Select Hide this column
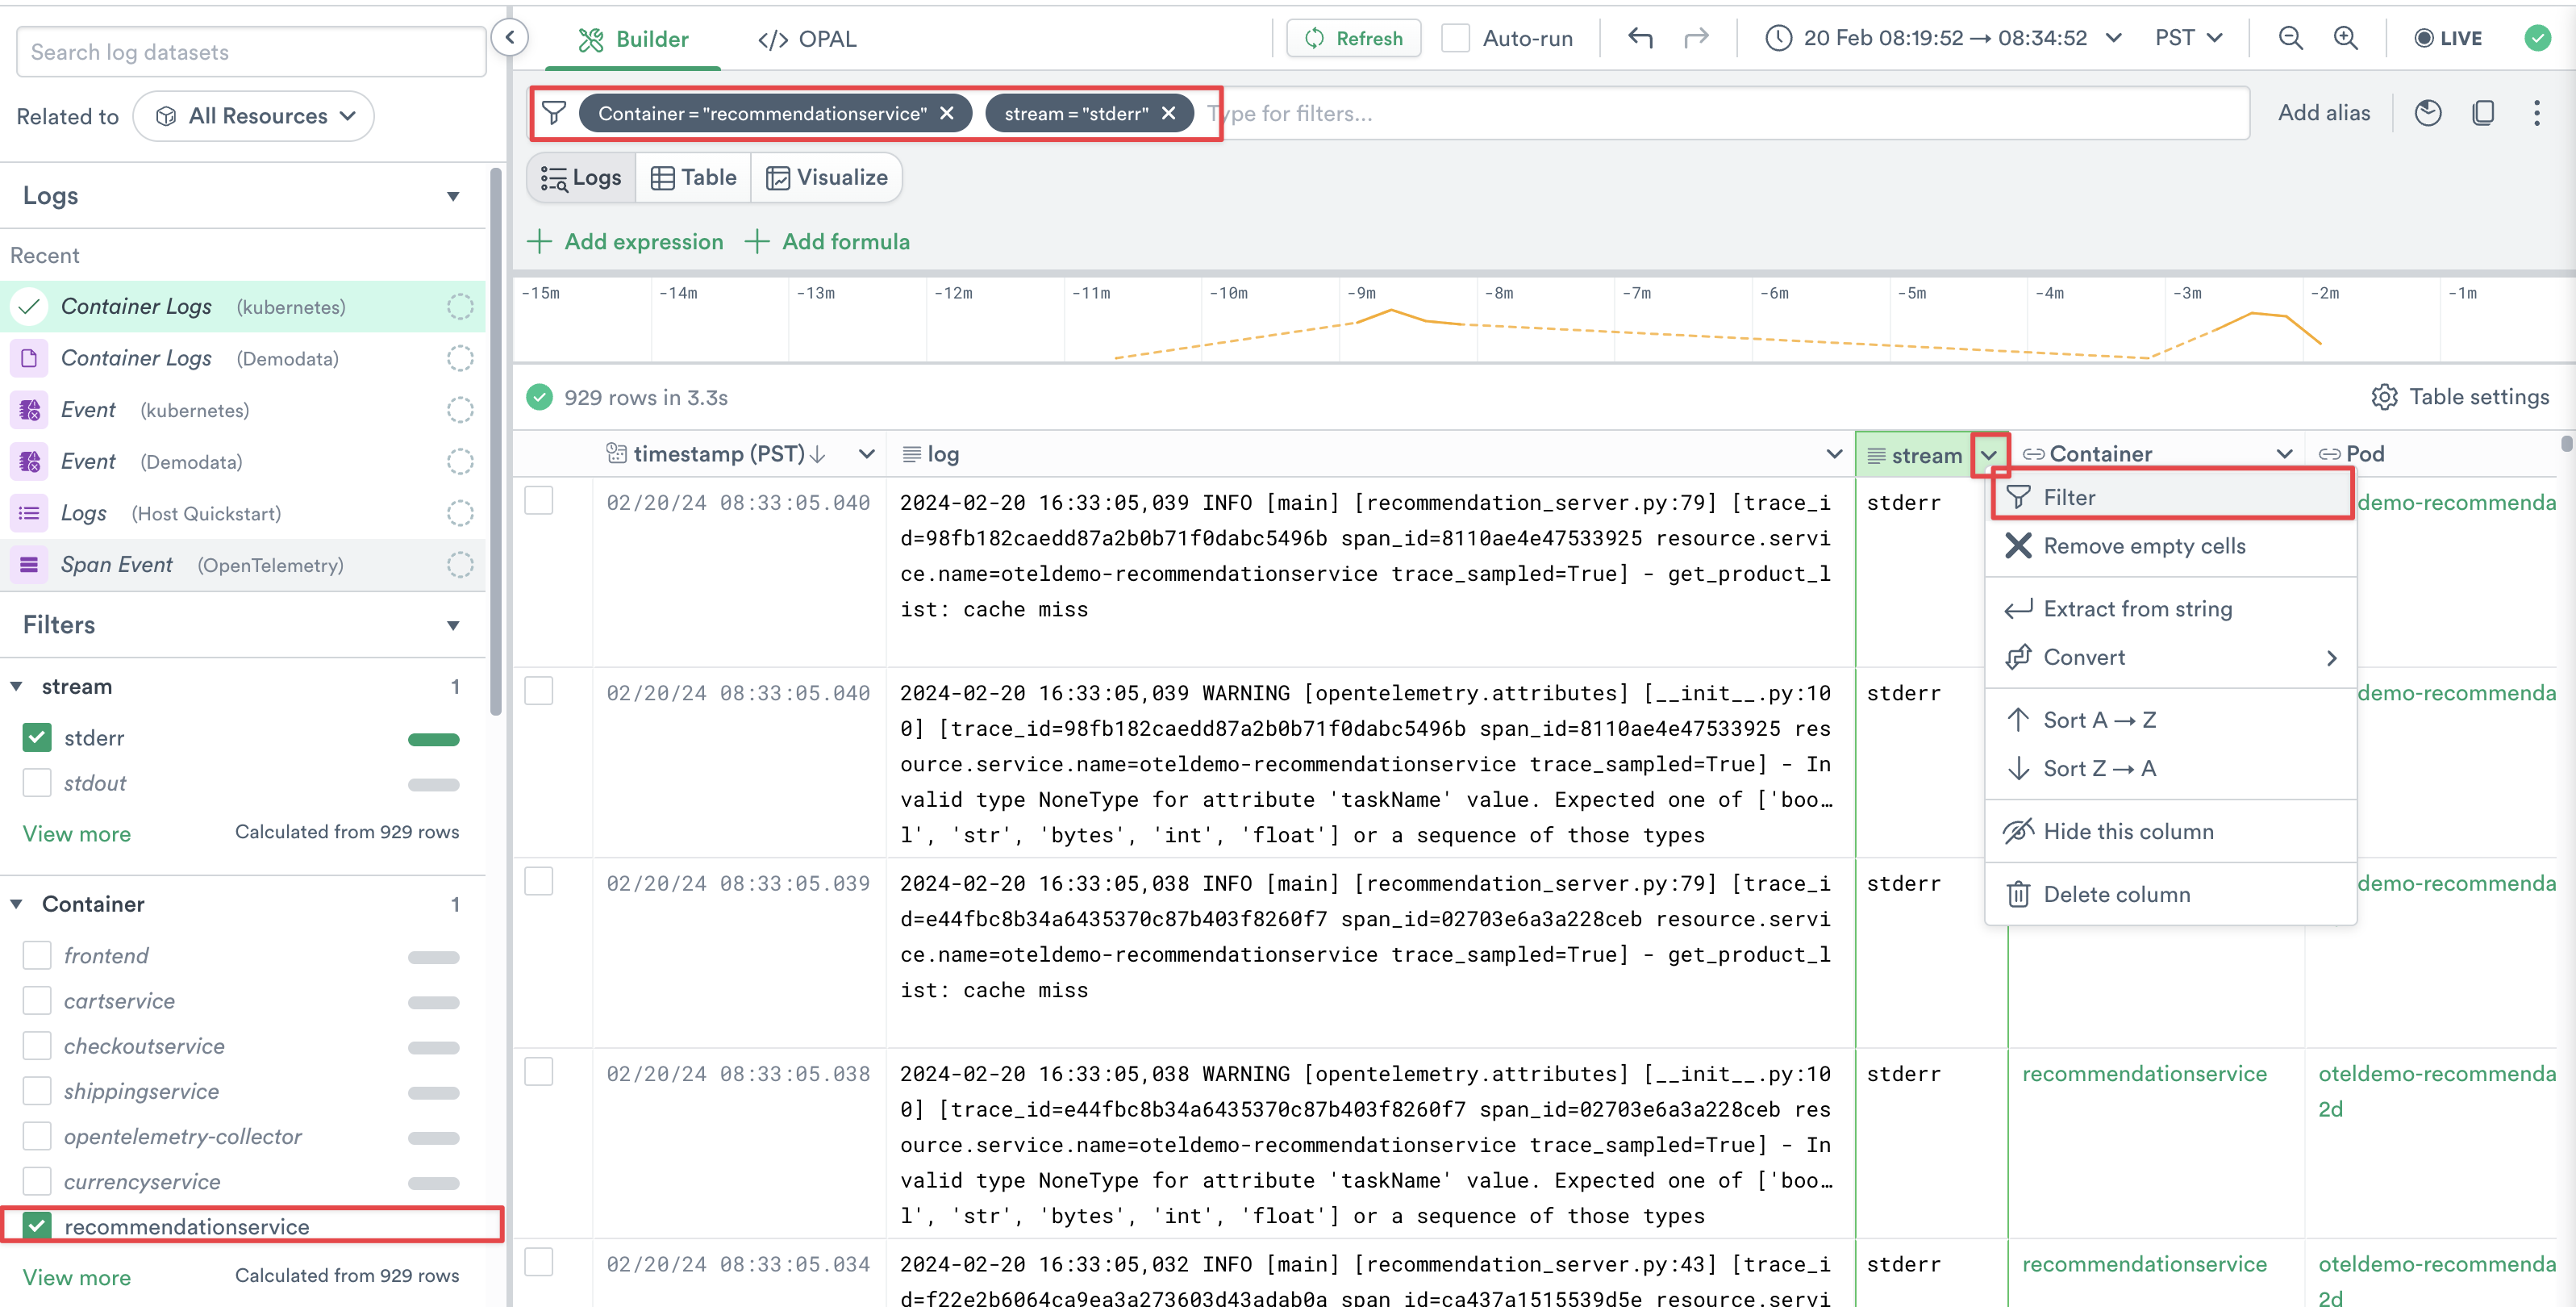 pos(2171,831)
